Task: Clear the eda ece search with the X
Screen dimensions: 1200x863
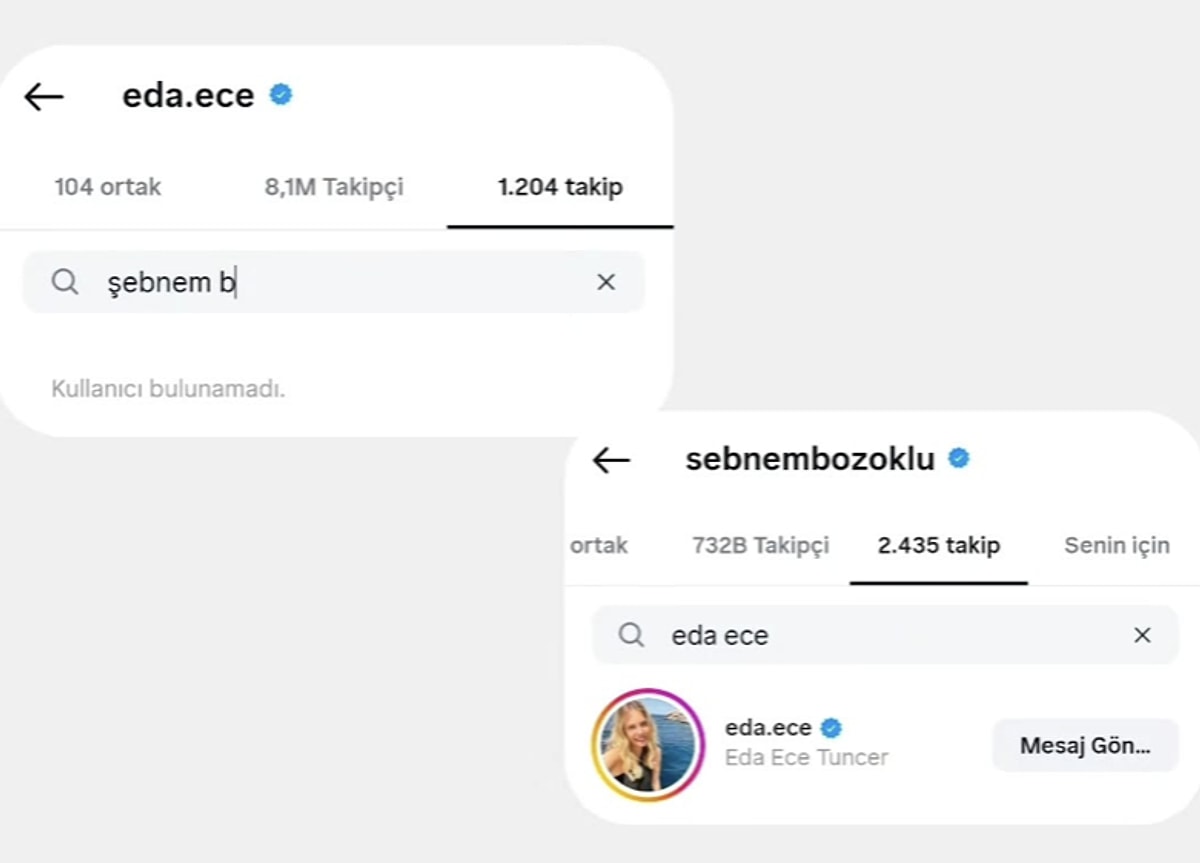Action: tap(1141, 635)
